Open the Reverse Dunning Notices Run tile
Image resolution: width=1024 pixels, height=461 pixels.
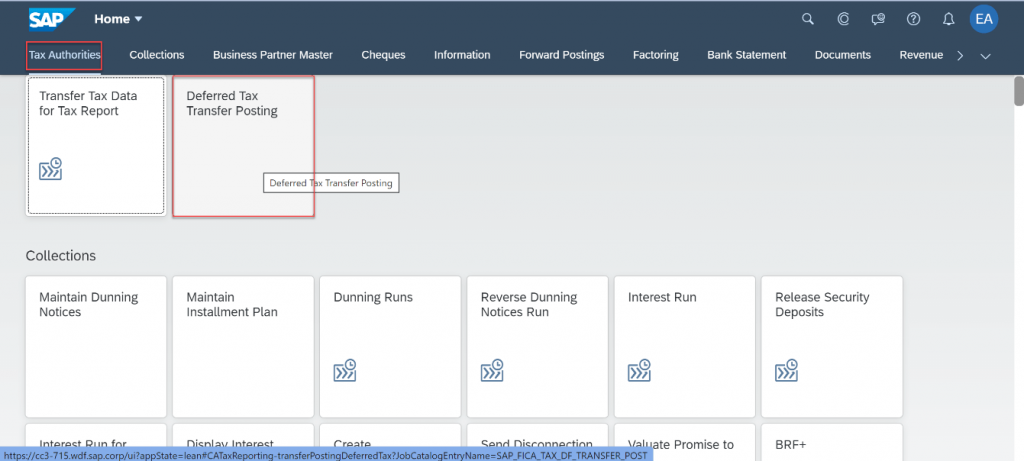click(x=537, y=347)
